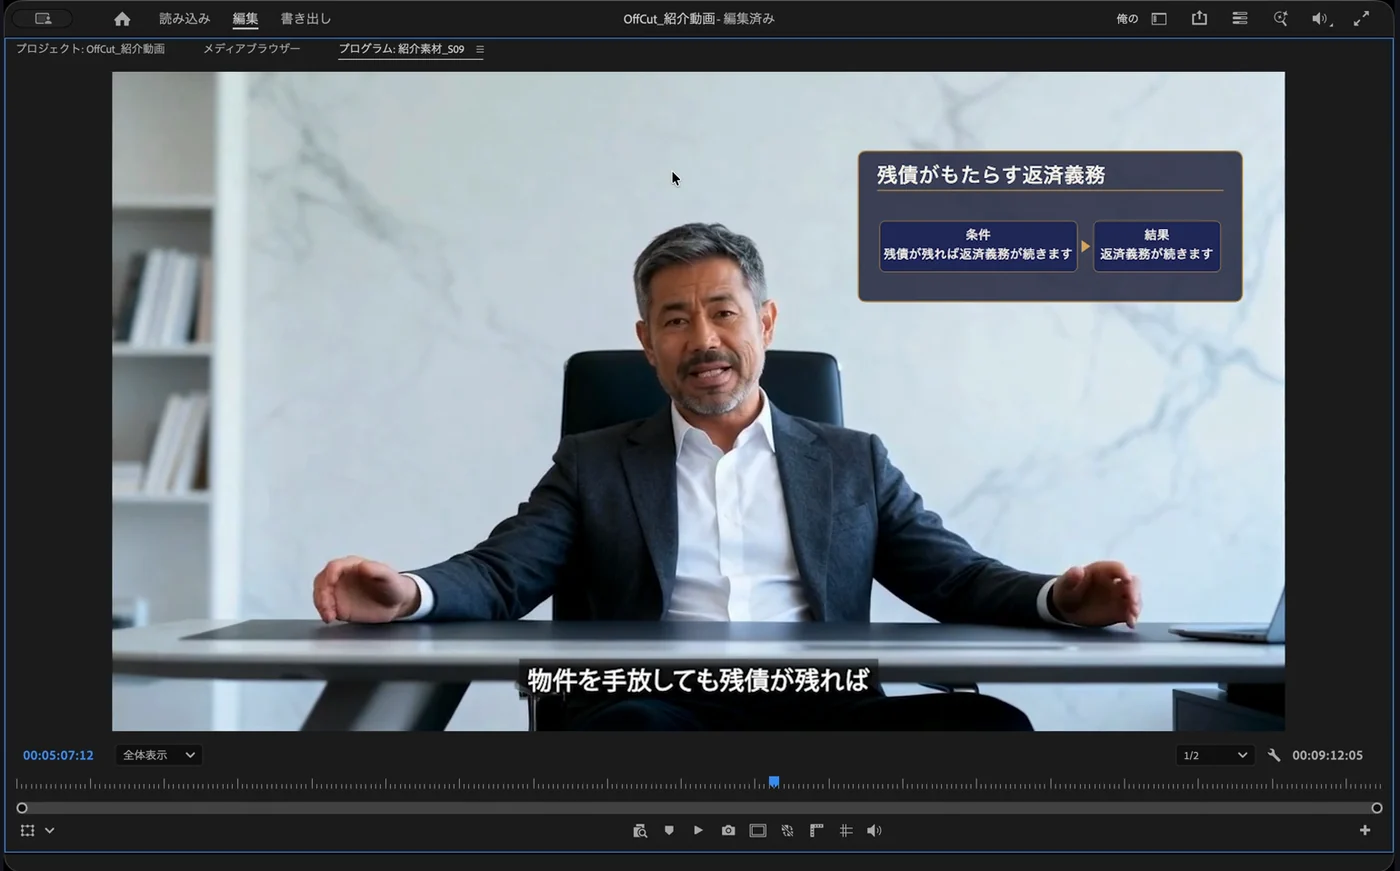Click the 俺の workspace label
This screenshot has width=1400, height=871.
tap(1127, 19)
